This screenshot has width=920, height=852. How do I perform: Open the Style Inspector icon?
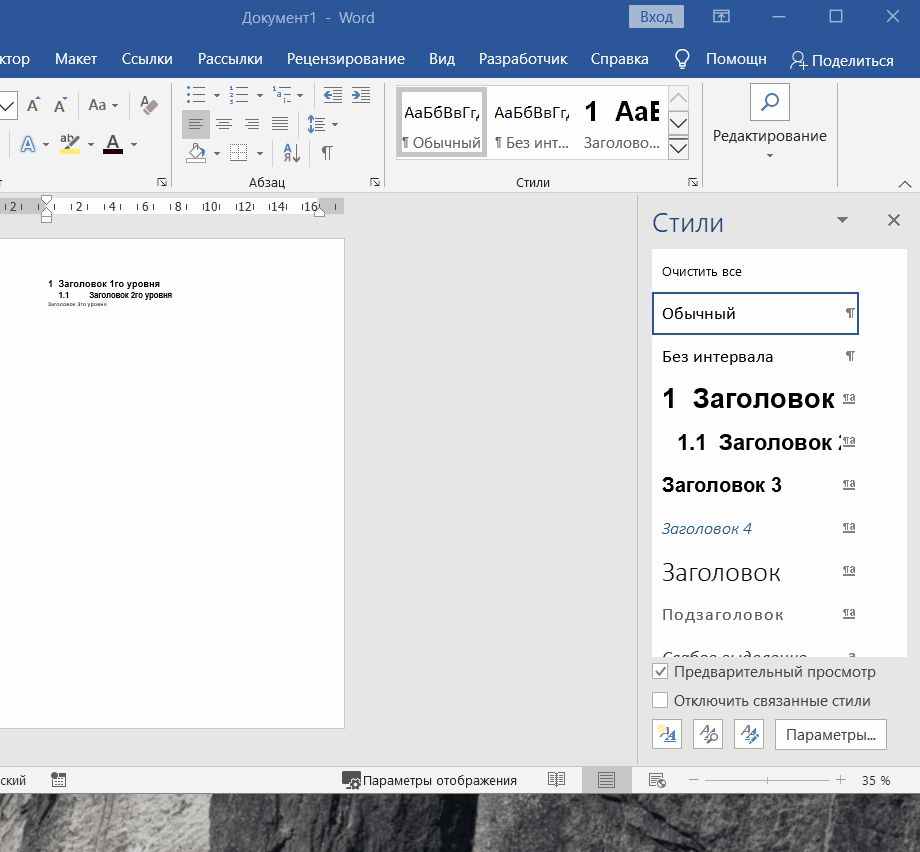pyautogui.click(x=708, y=734)
